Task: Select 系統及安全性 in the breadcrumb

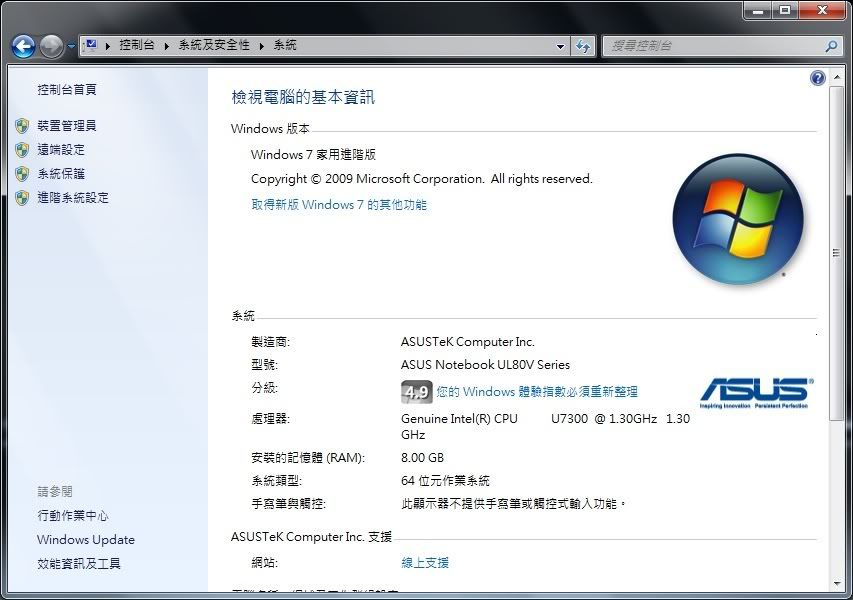Action: coord(214,45)
